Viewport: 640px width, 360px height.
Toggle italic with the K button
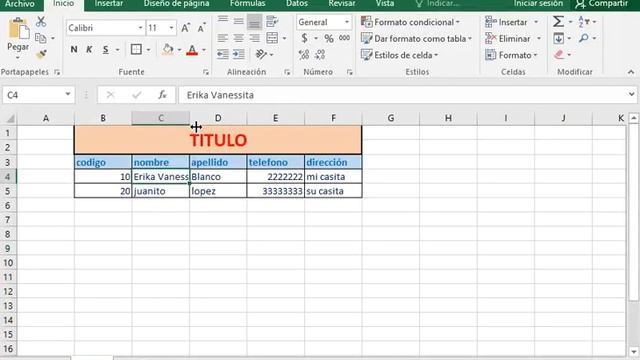pyautogui.click(x=89, y=49)
